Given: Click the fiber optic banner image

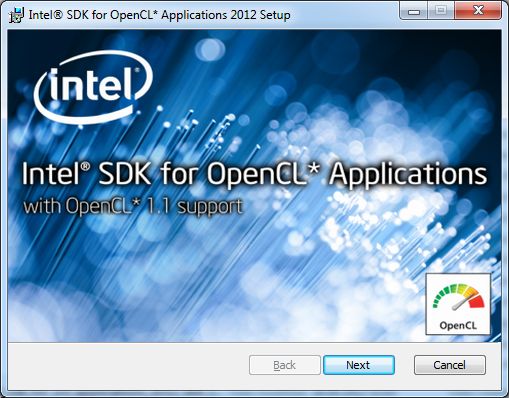Looking at the screenshot, I should click(254, 186).
